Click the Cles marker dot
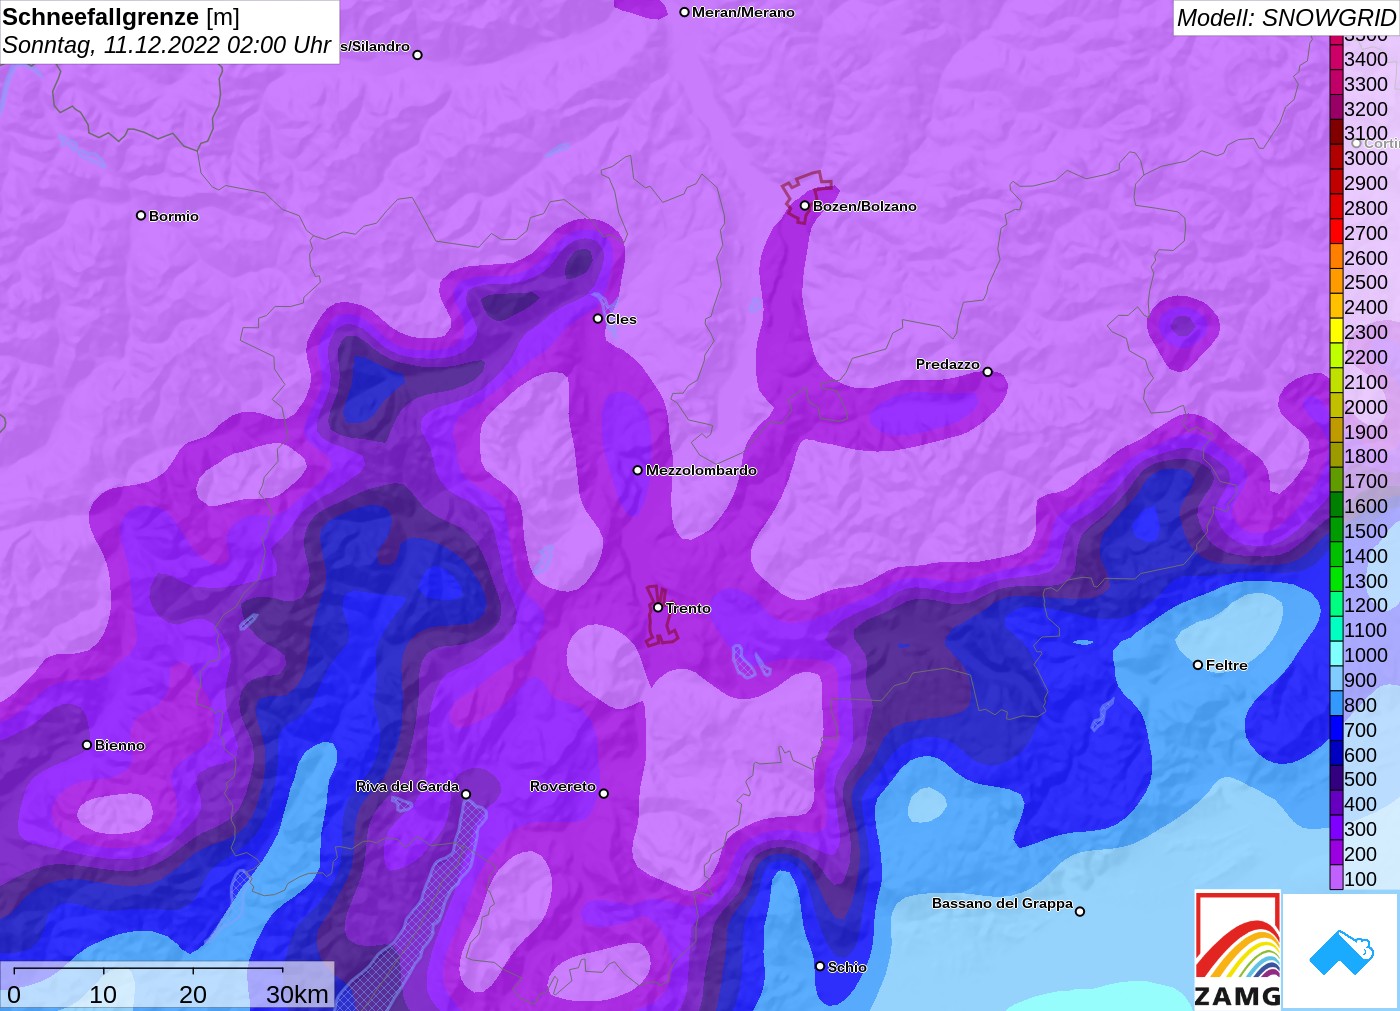Image resolution: width=1400 pixels, height=1011 pixels. 598,319
